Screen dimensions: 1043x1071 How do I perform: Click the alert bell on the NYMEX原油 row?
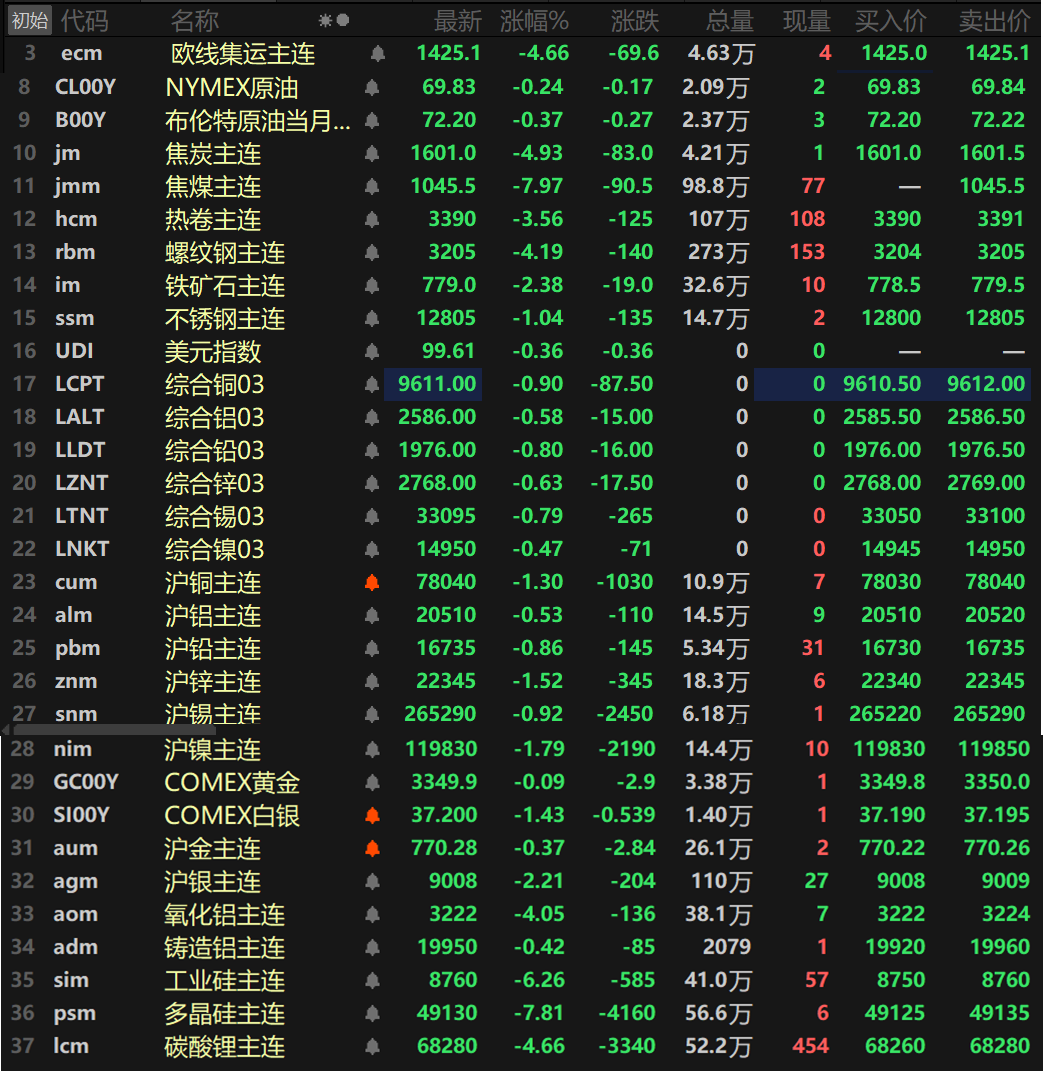point(371,86)
